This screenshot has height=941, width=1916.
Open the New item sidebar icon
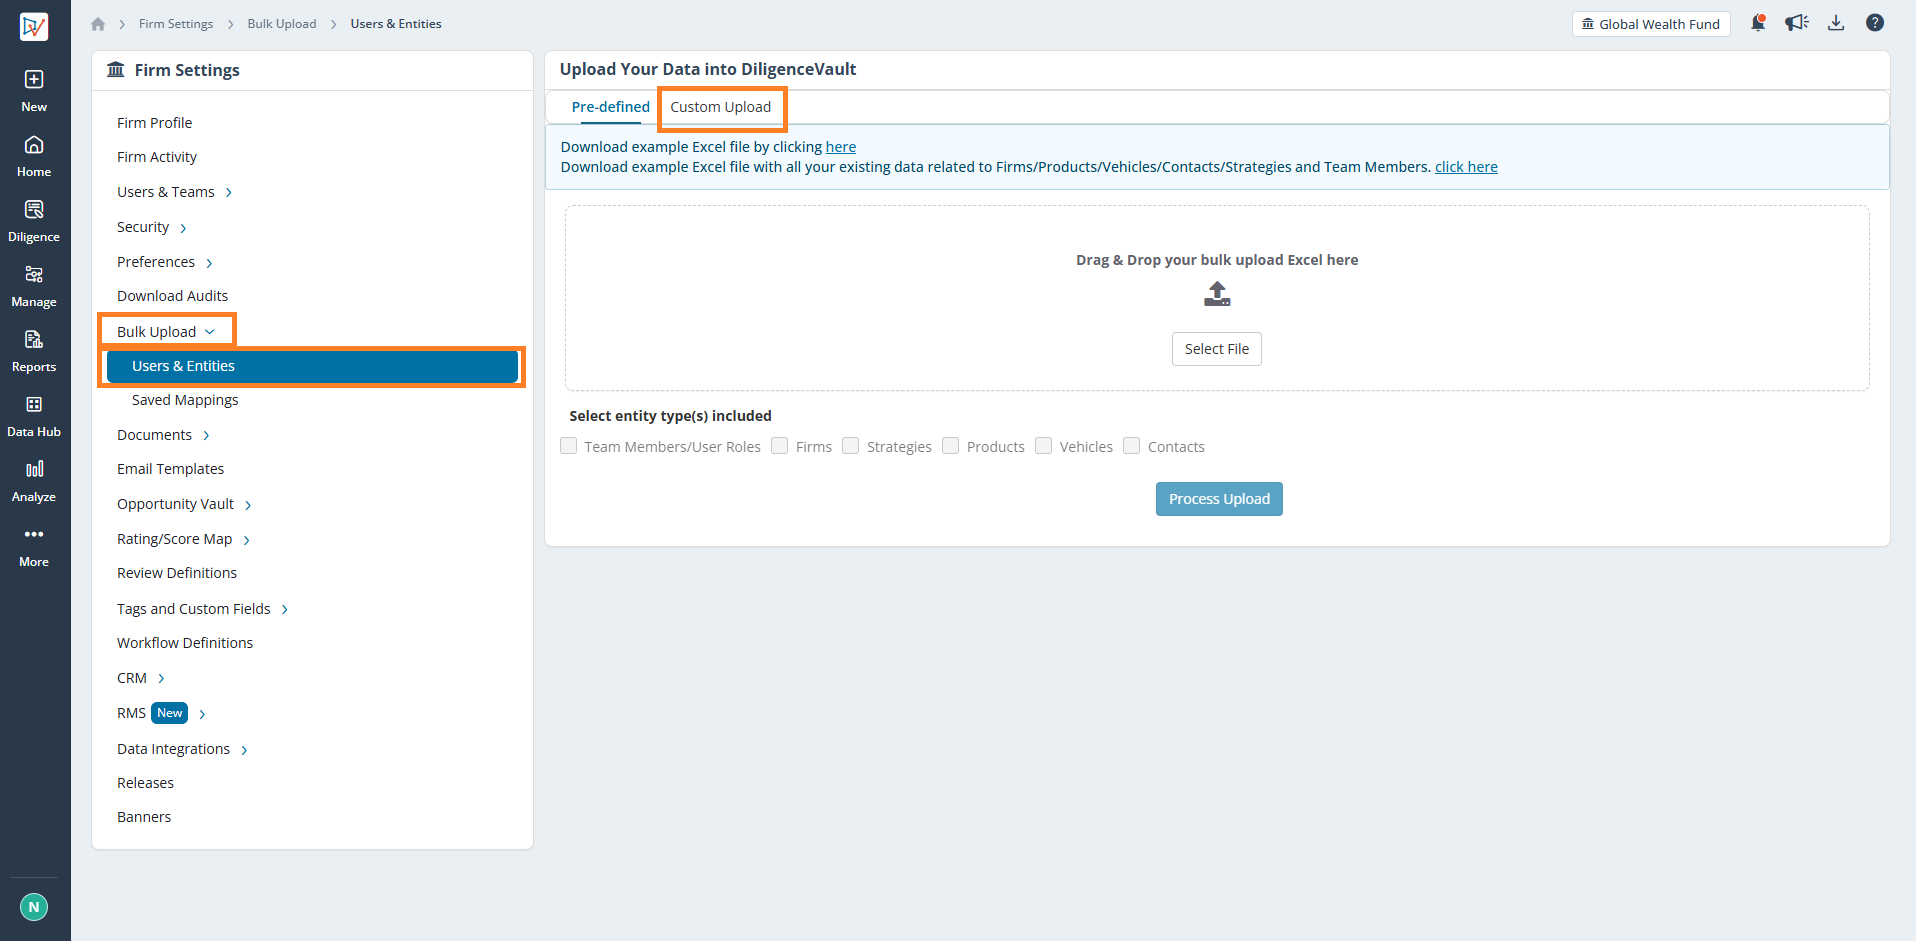click(34, 90)
